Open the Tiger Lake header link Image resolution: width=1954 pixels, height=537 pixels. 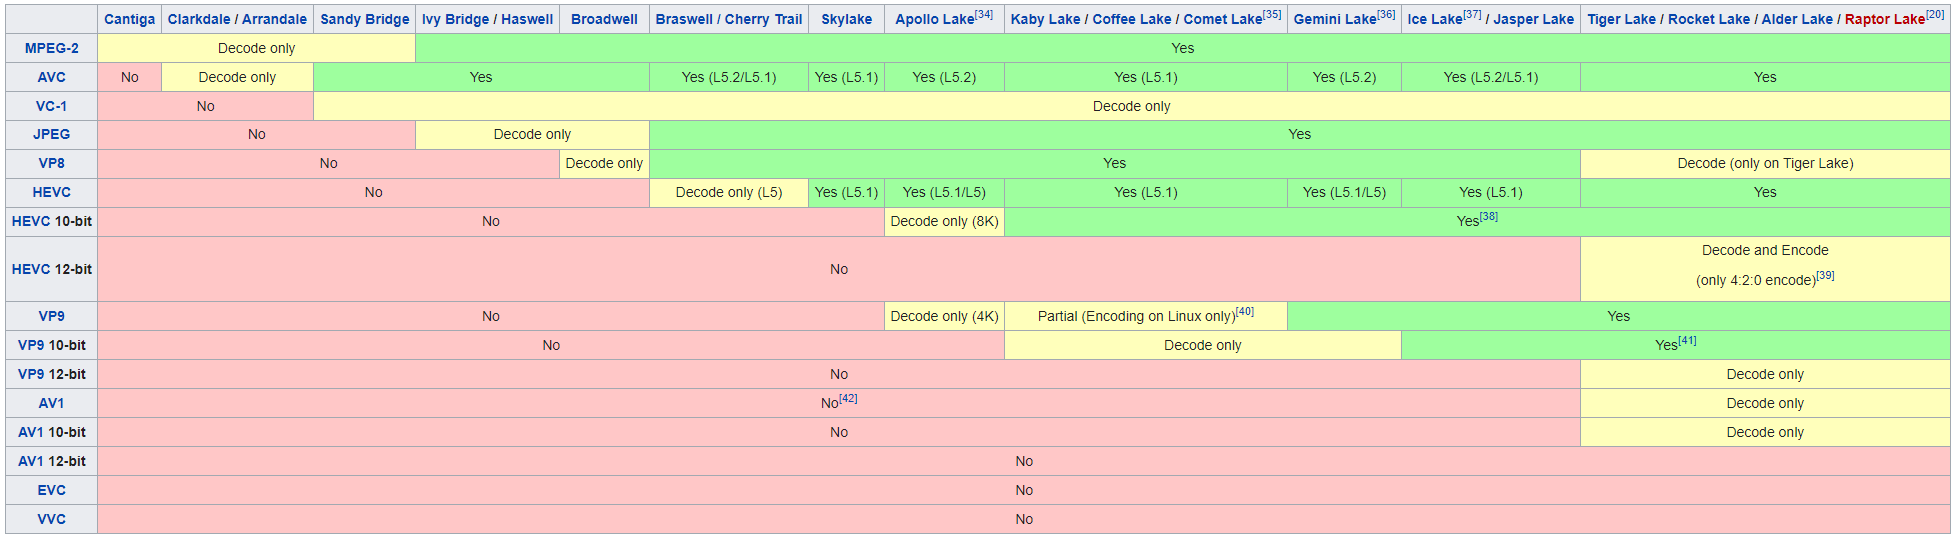[x=1621, y=19]
